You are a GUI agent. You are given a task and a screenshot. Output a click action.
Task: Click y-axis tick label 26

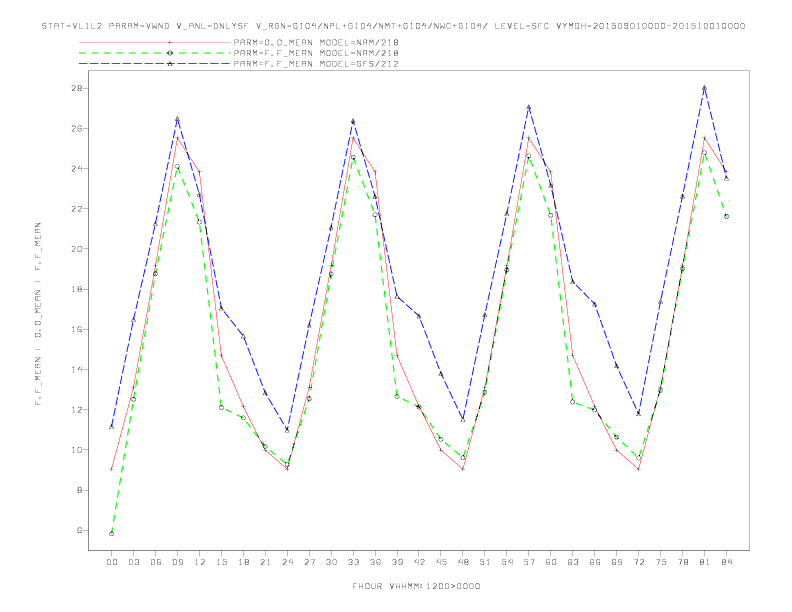[x=77, y=128]
